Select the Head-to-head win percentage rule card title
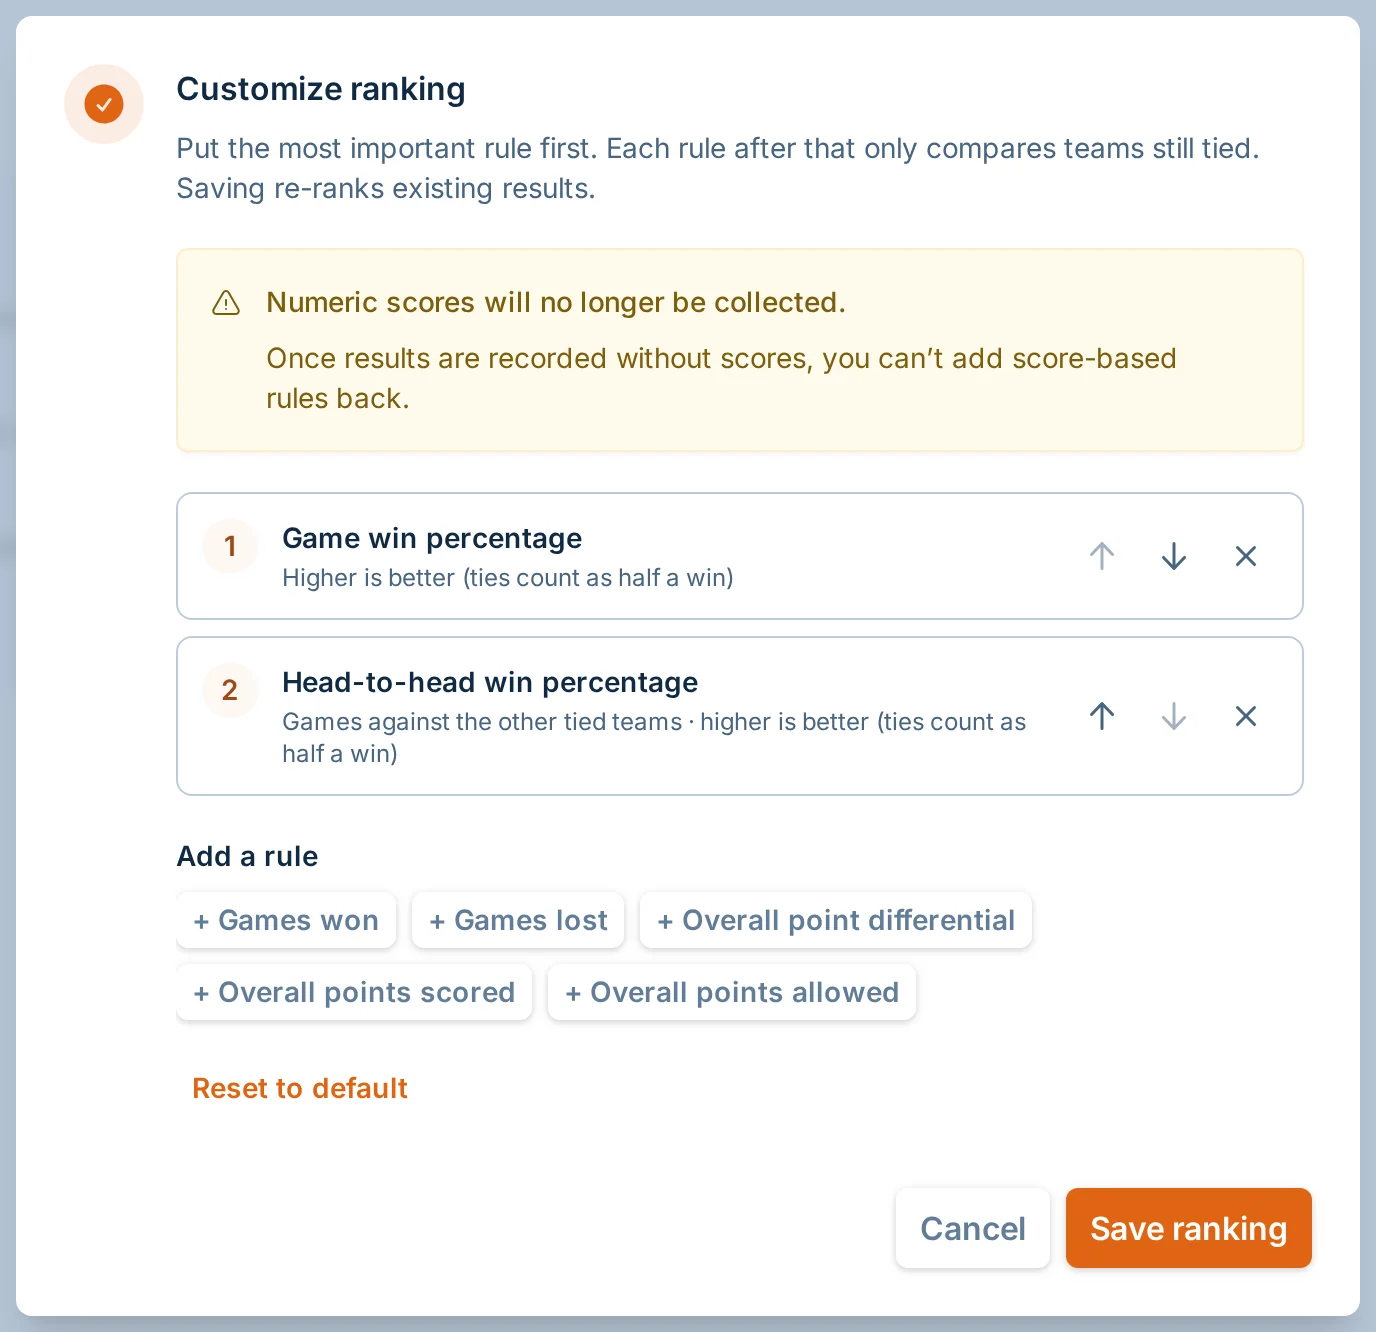The width and height of the screenshot is (1376, 1332). click(x=490, y=682)
